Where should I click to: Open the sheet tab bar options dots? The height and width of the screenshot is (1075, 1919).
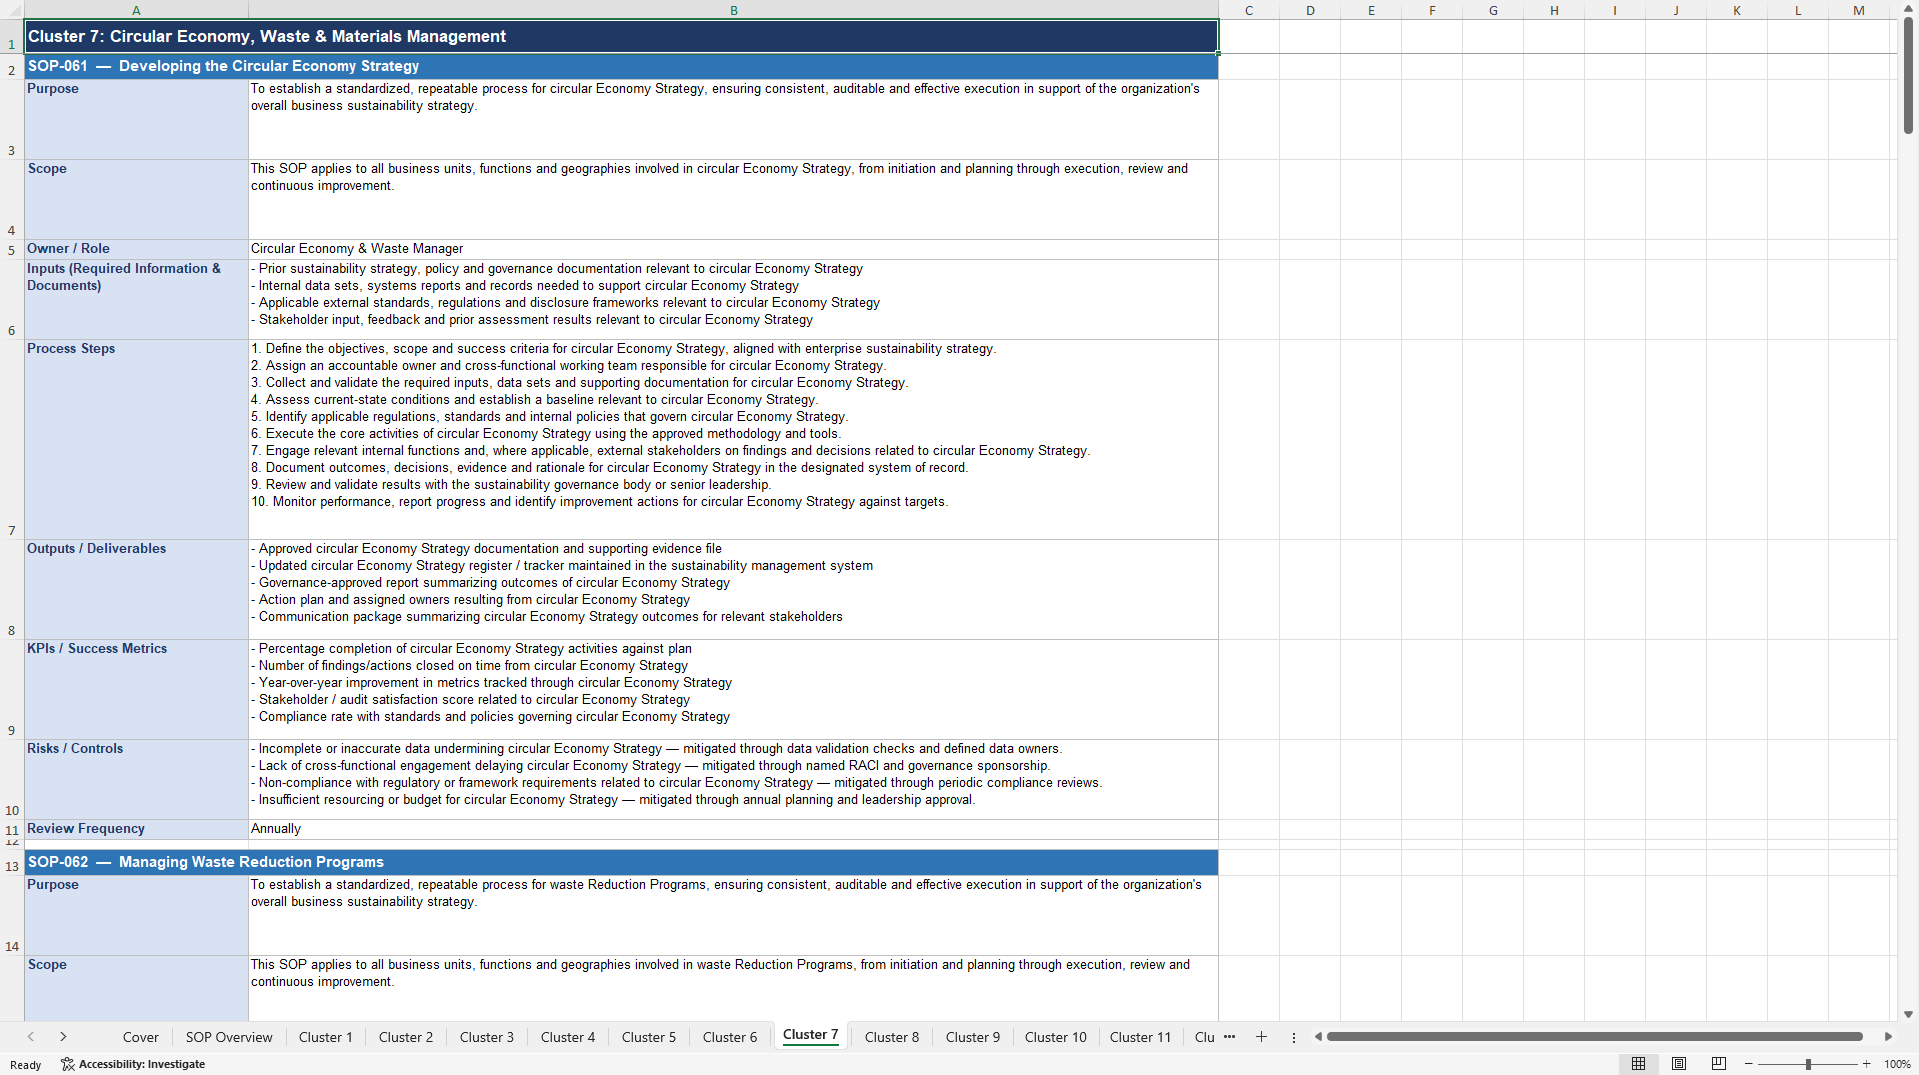pos(1293,1037)
